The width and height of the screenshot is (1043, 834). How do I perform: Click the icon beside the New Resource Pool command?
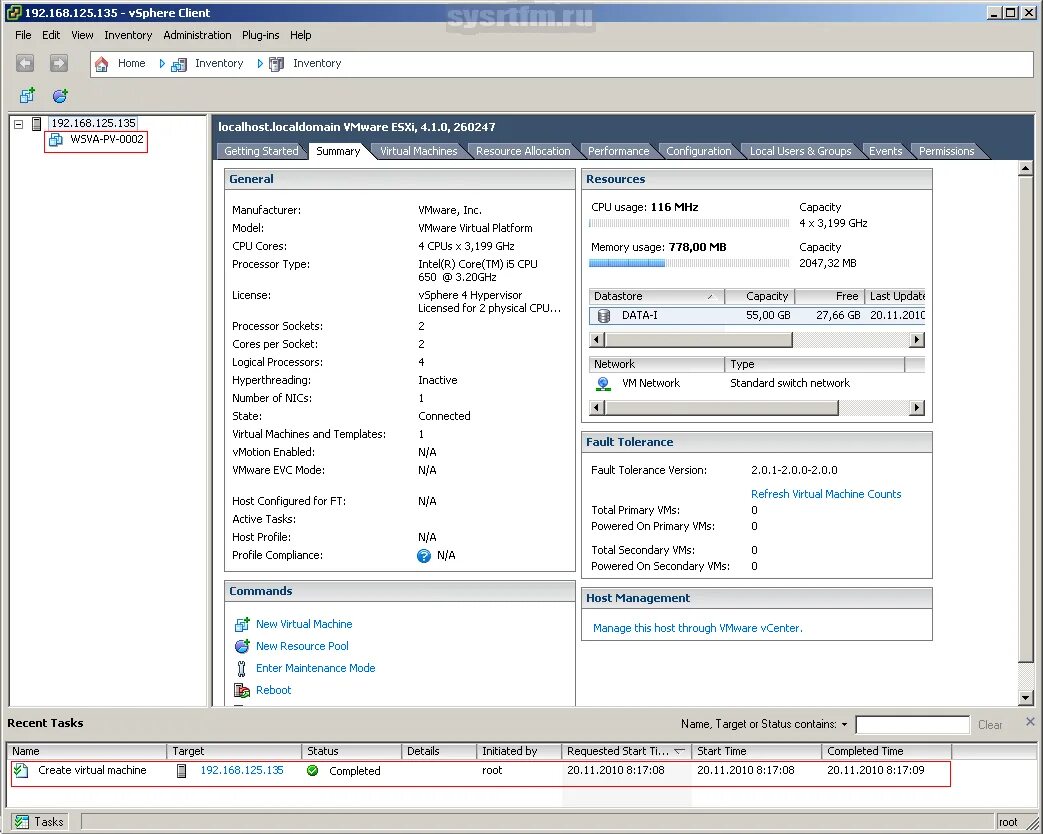242,646
